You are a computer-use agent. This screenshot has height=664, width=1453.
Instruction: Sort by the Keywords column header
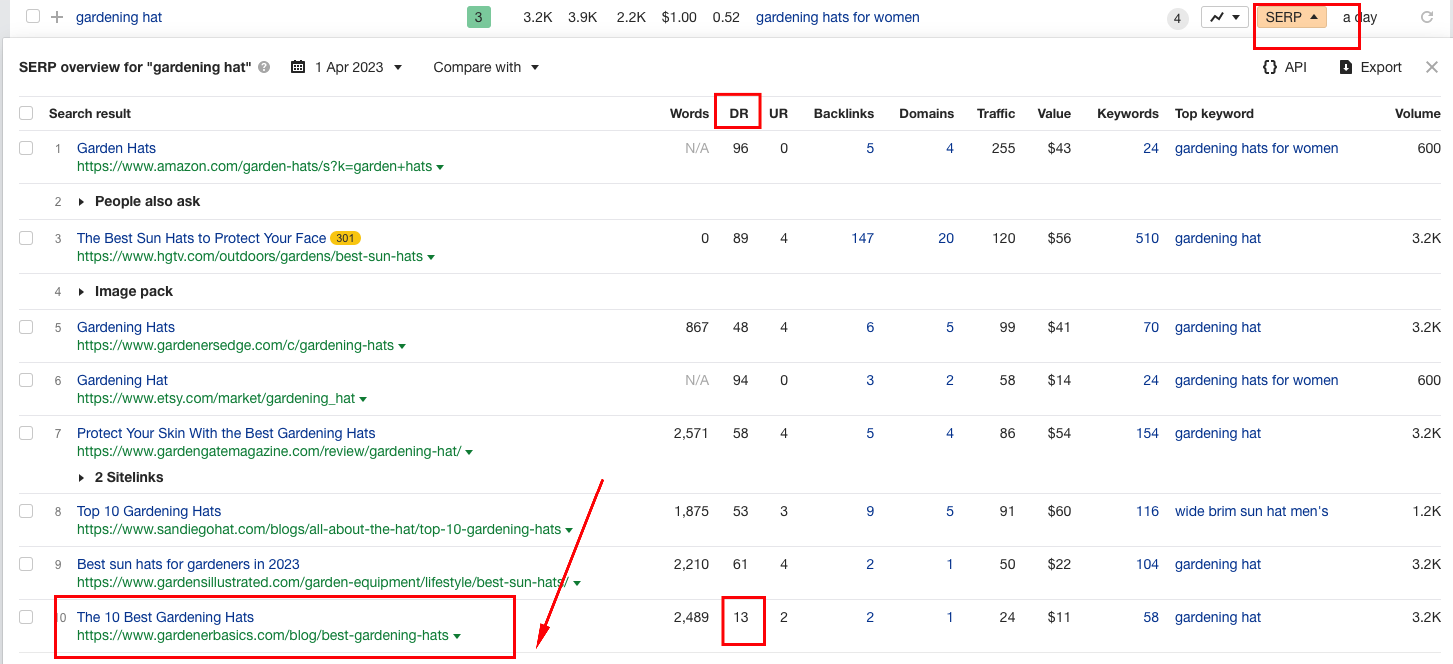tap(1128, 113)
